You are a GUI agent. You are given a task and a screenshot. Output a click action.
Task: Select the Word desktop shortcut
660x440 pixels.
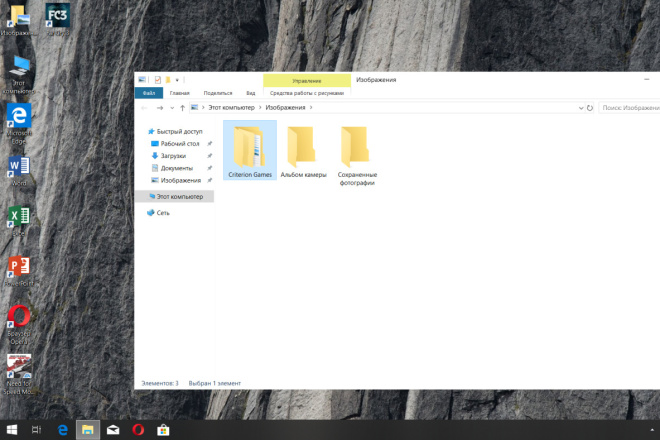pos(19,172)
